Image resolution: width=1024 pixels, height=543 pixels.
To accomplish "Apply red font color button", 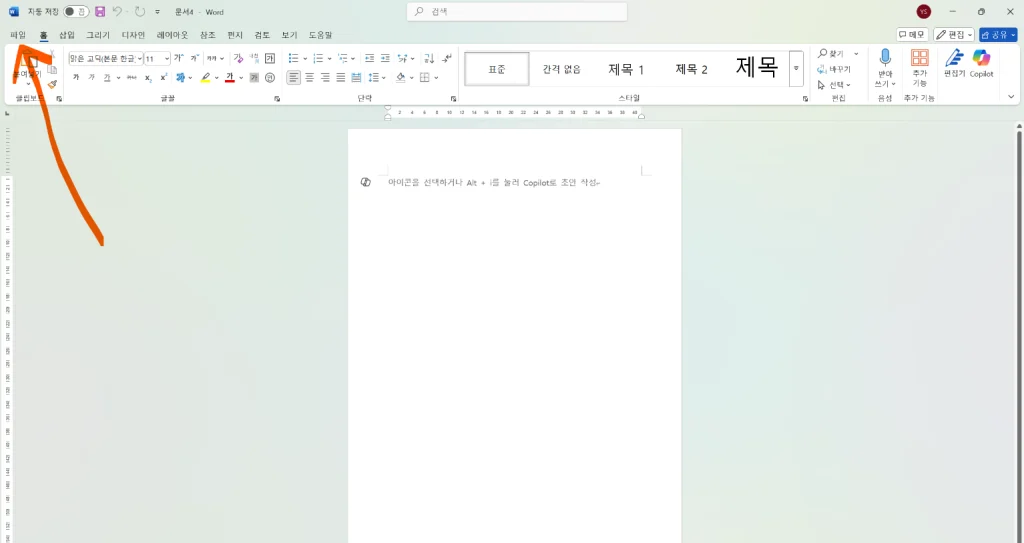I will point(230,78).
